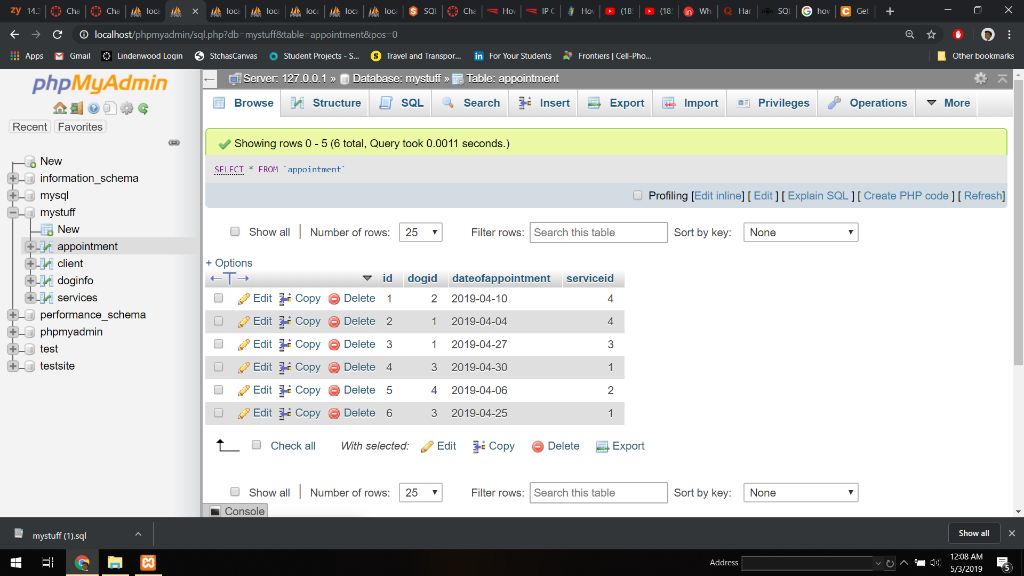Open the Windows action center notification icon
The width and height of the screenshot is (1024, 576).
point(1004,562)
